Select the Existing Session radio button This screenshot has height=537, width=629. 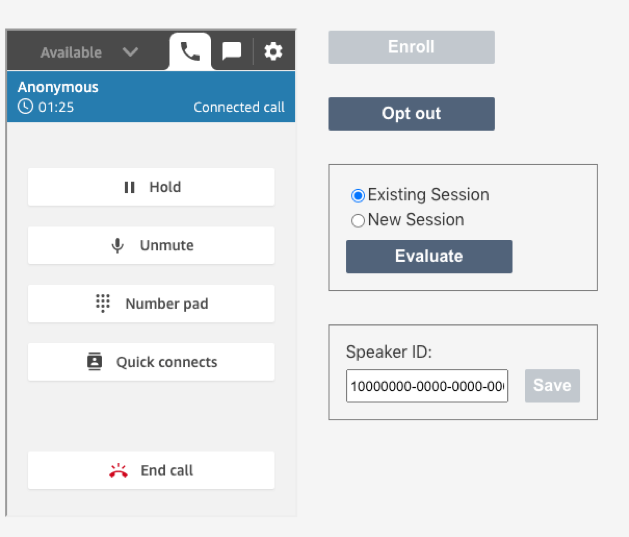point(358,195)
